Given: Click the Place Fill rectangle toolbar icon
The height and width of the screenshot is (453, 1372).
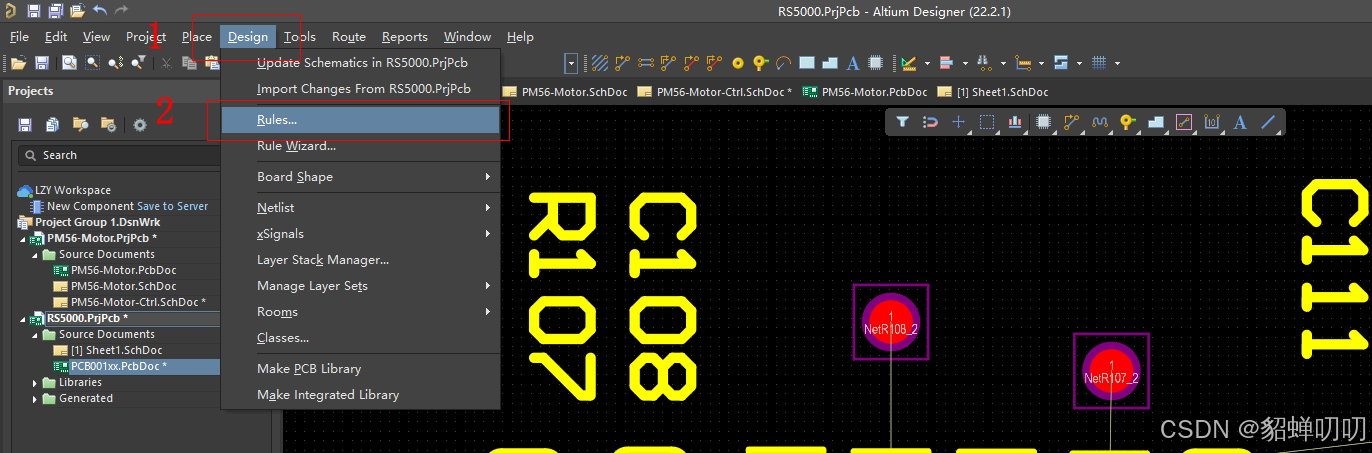Looking at the screenshot, I should [807, 63].
